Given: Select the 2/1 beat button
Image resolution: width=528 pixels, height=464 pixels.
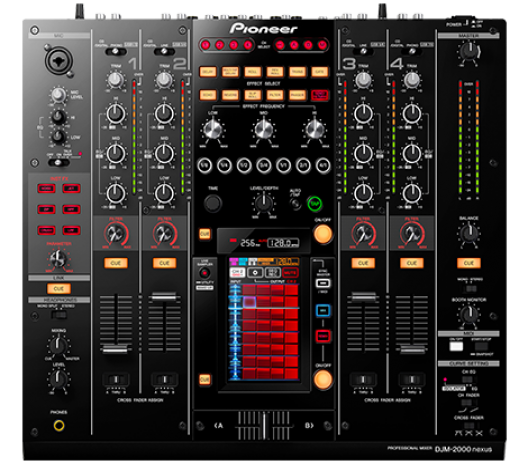Looking at the screenshot, I should point(303,165).
